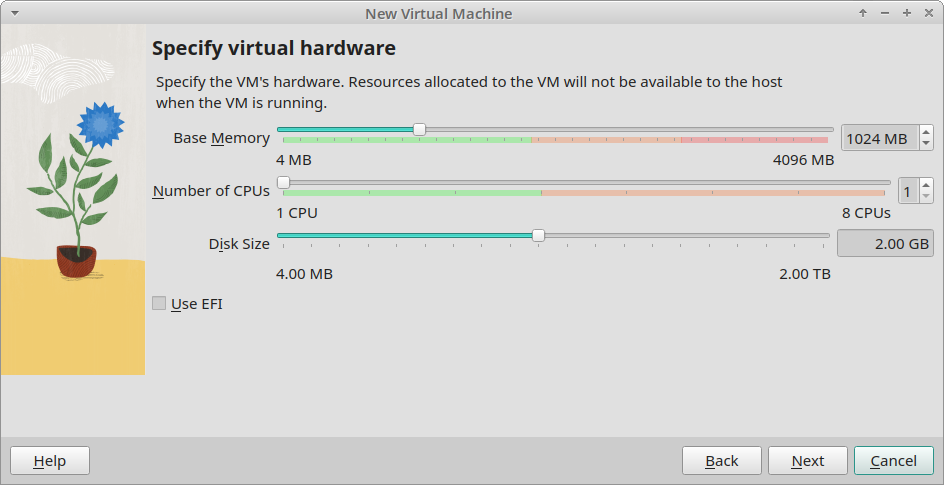Cancel the New Virtual Machine wizard
The image size is (944, 485).
(894, 460)
